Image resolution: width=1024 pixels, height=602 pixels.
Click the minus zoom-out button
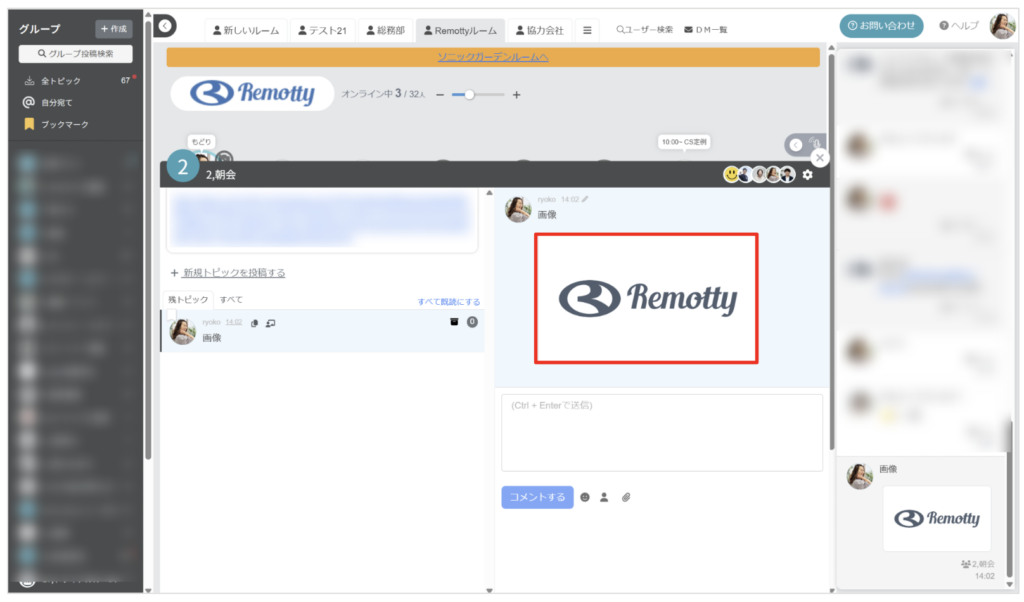(x=440, y=95)
